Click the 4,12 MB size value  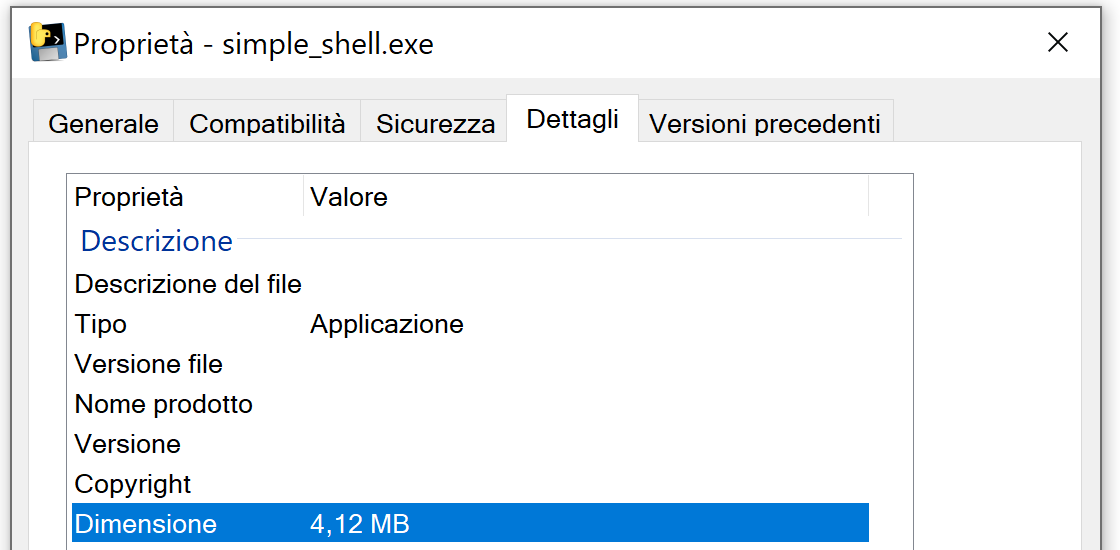coord(360,524)
